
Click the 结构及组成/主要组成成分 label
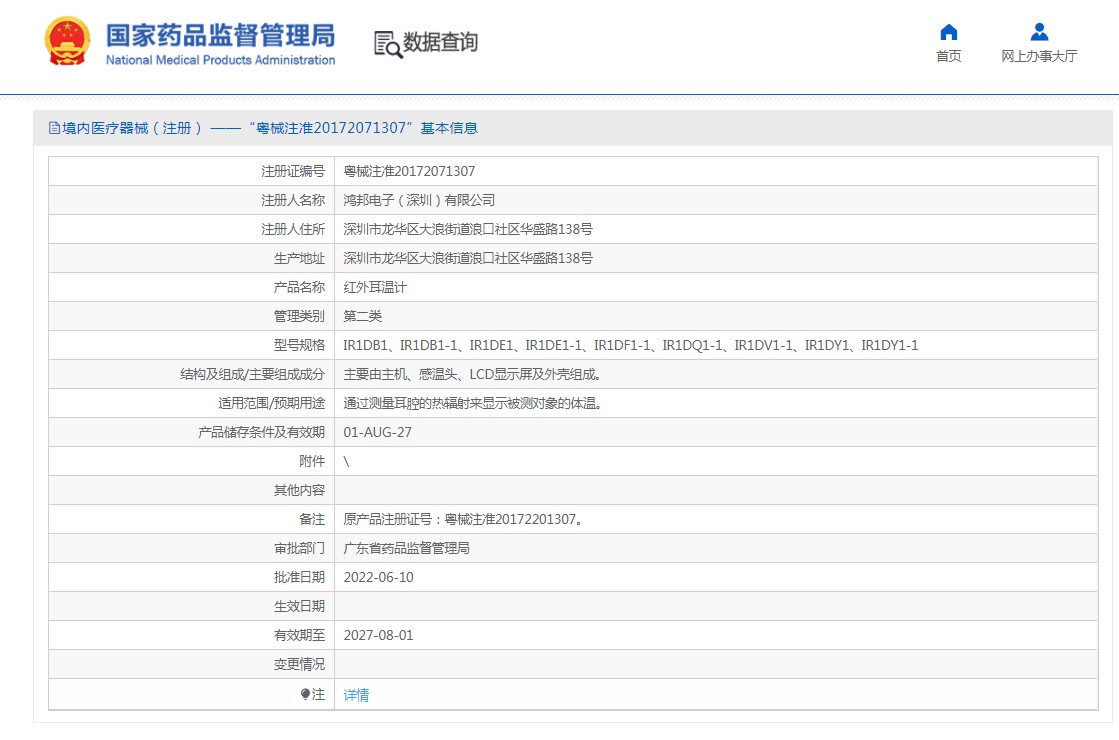click(x=252, y=375)
